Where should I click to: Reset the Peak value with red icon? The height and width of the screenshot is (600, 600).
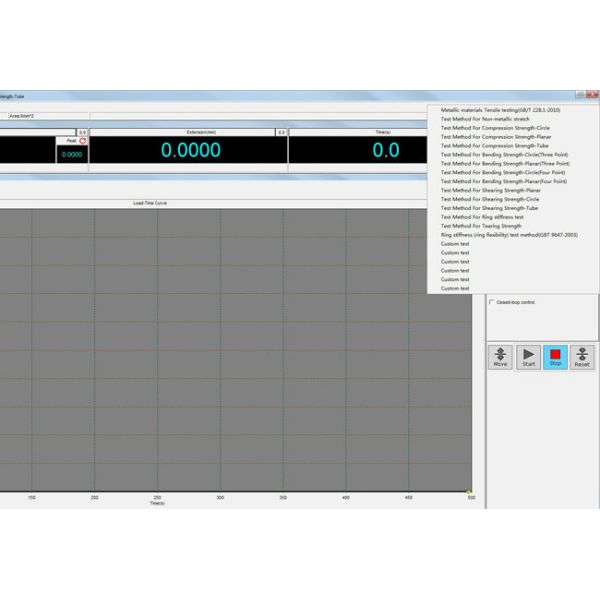pyautogui.click(x=83, y=141)
